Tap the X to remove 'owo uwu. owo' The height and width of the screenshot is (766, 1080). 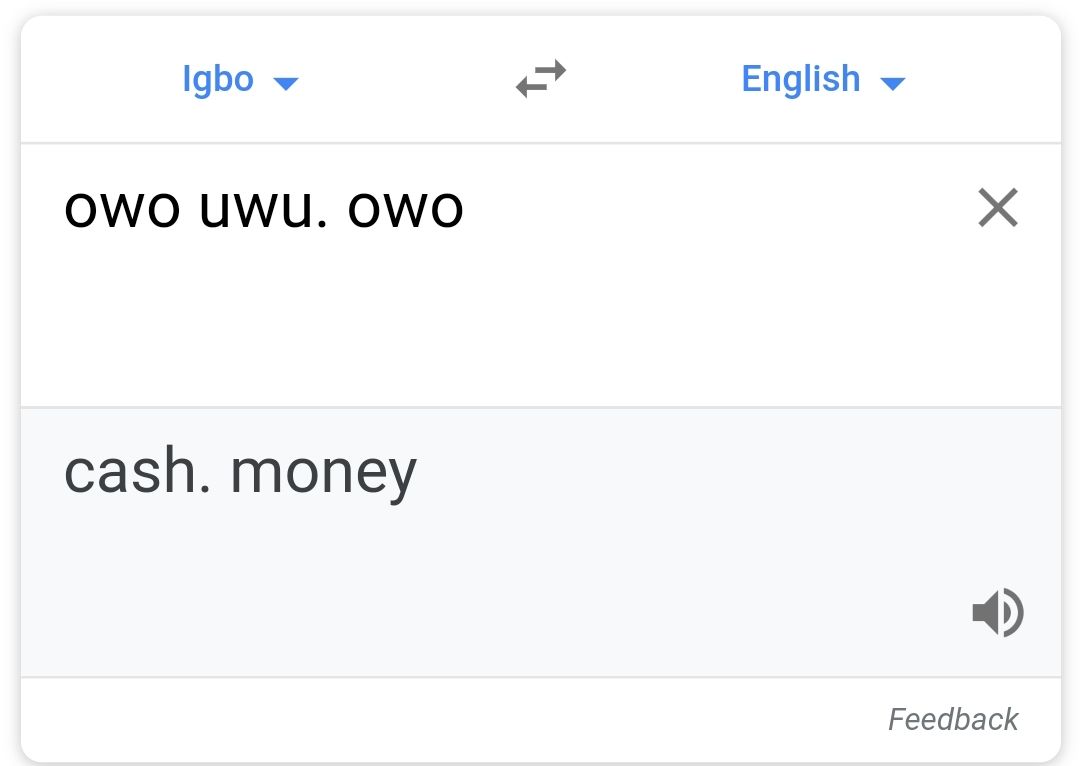(x=997, y=208)
